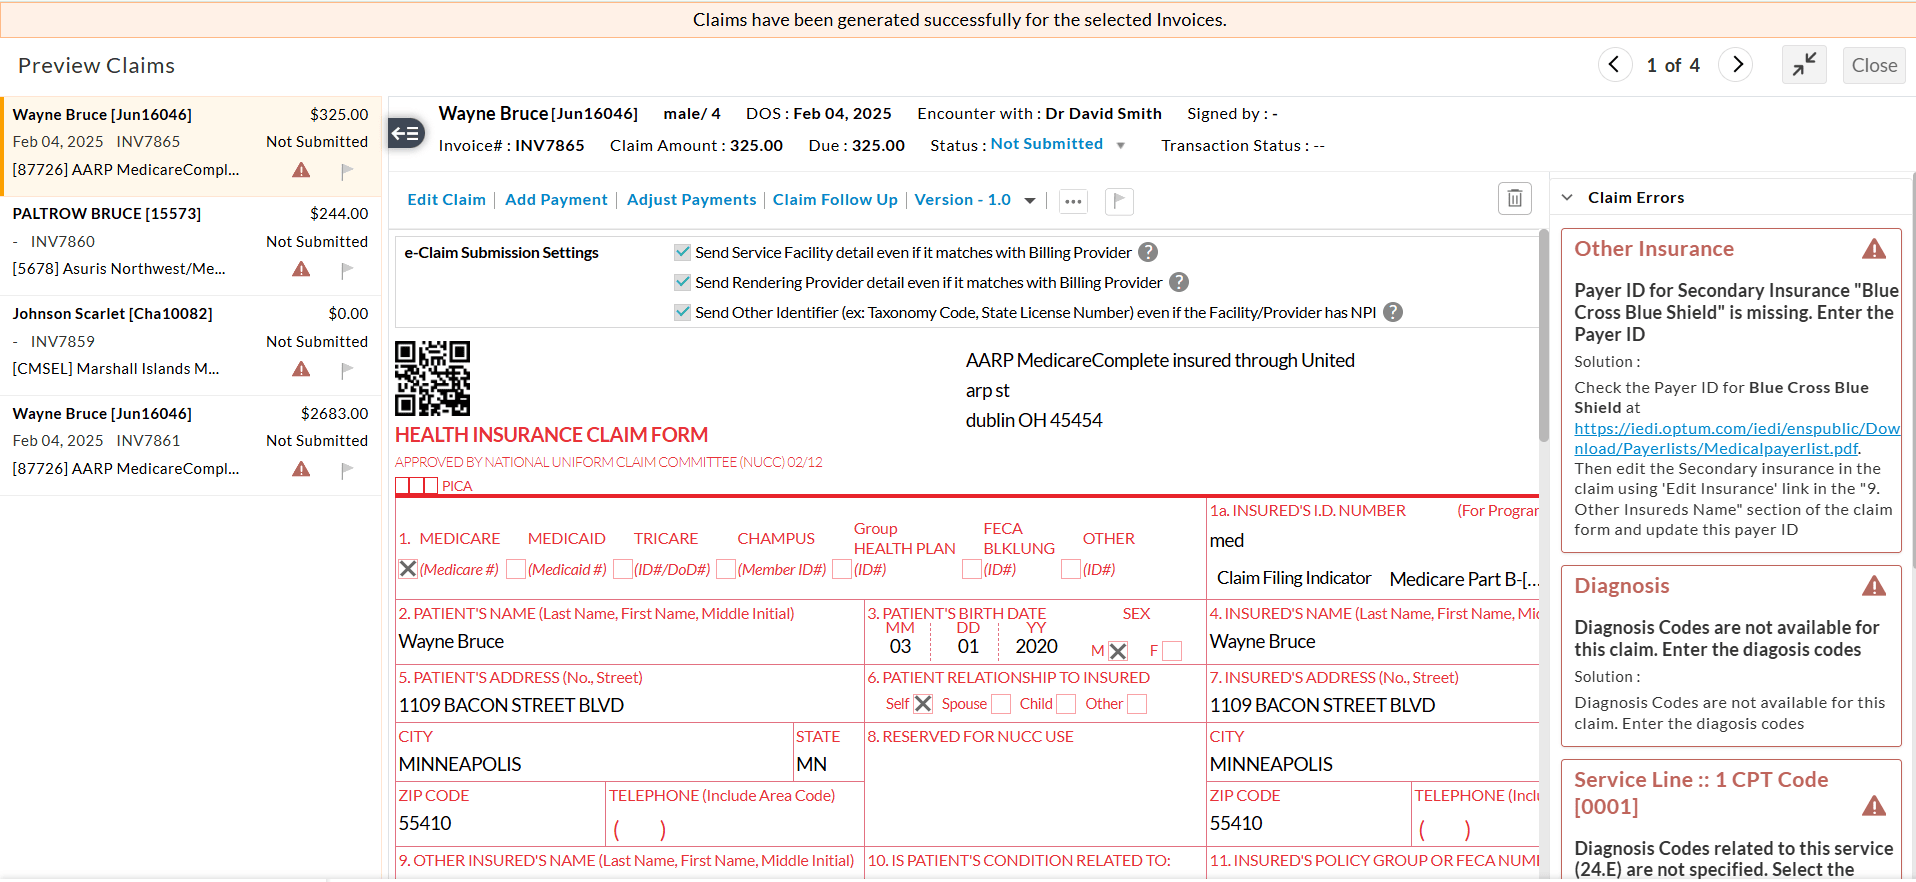1916x882 pixels.
Task: Flag the PALTROW BRUCE claim
Action: pyautogui.click(x=347, y=270)
